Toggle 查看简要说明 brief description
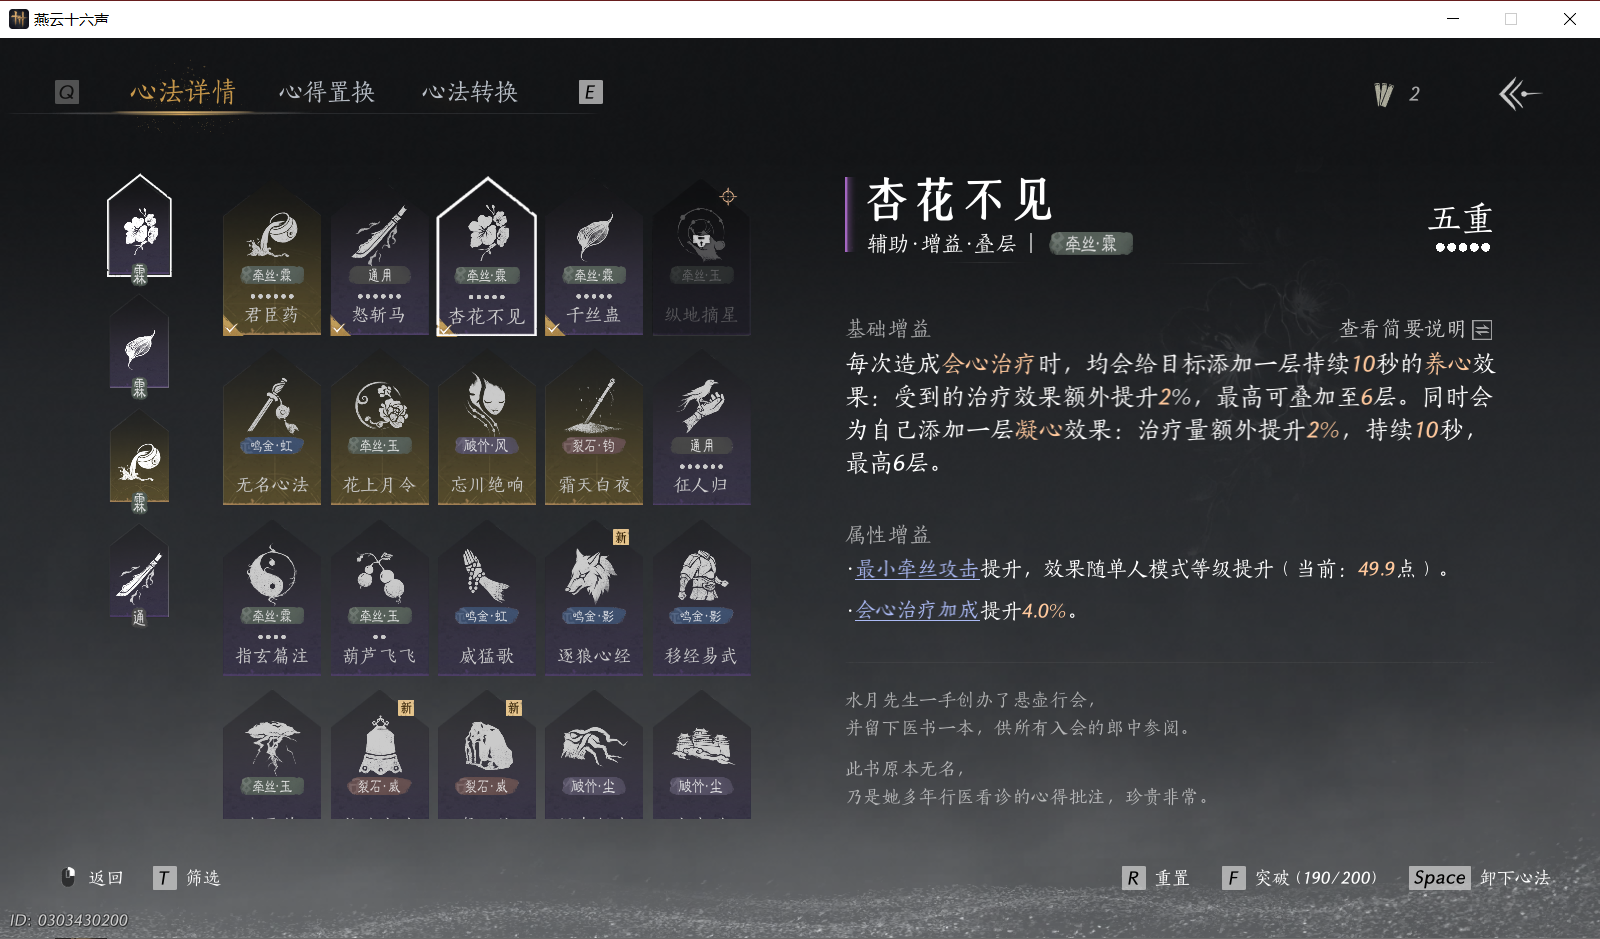Image resolution: width=1600 pixels, height=939 pixels. coord(1416,329)
